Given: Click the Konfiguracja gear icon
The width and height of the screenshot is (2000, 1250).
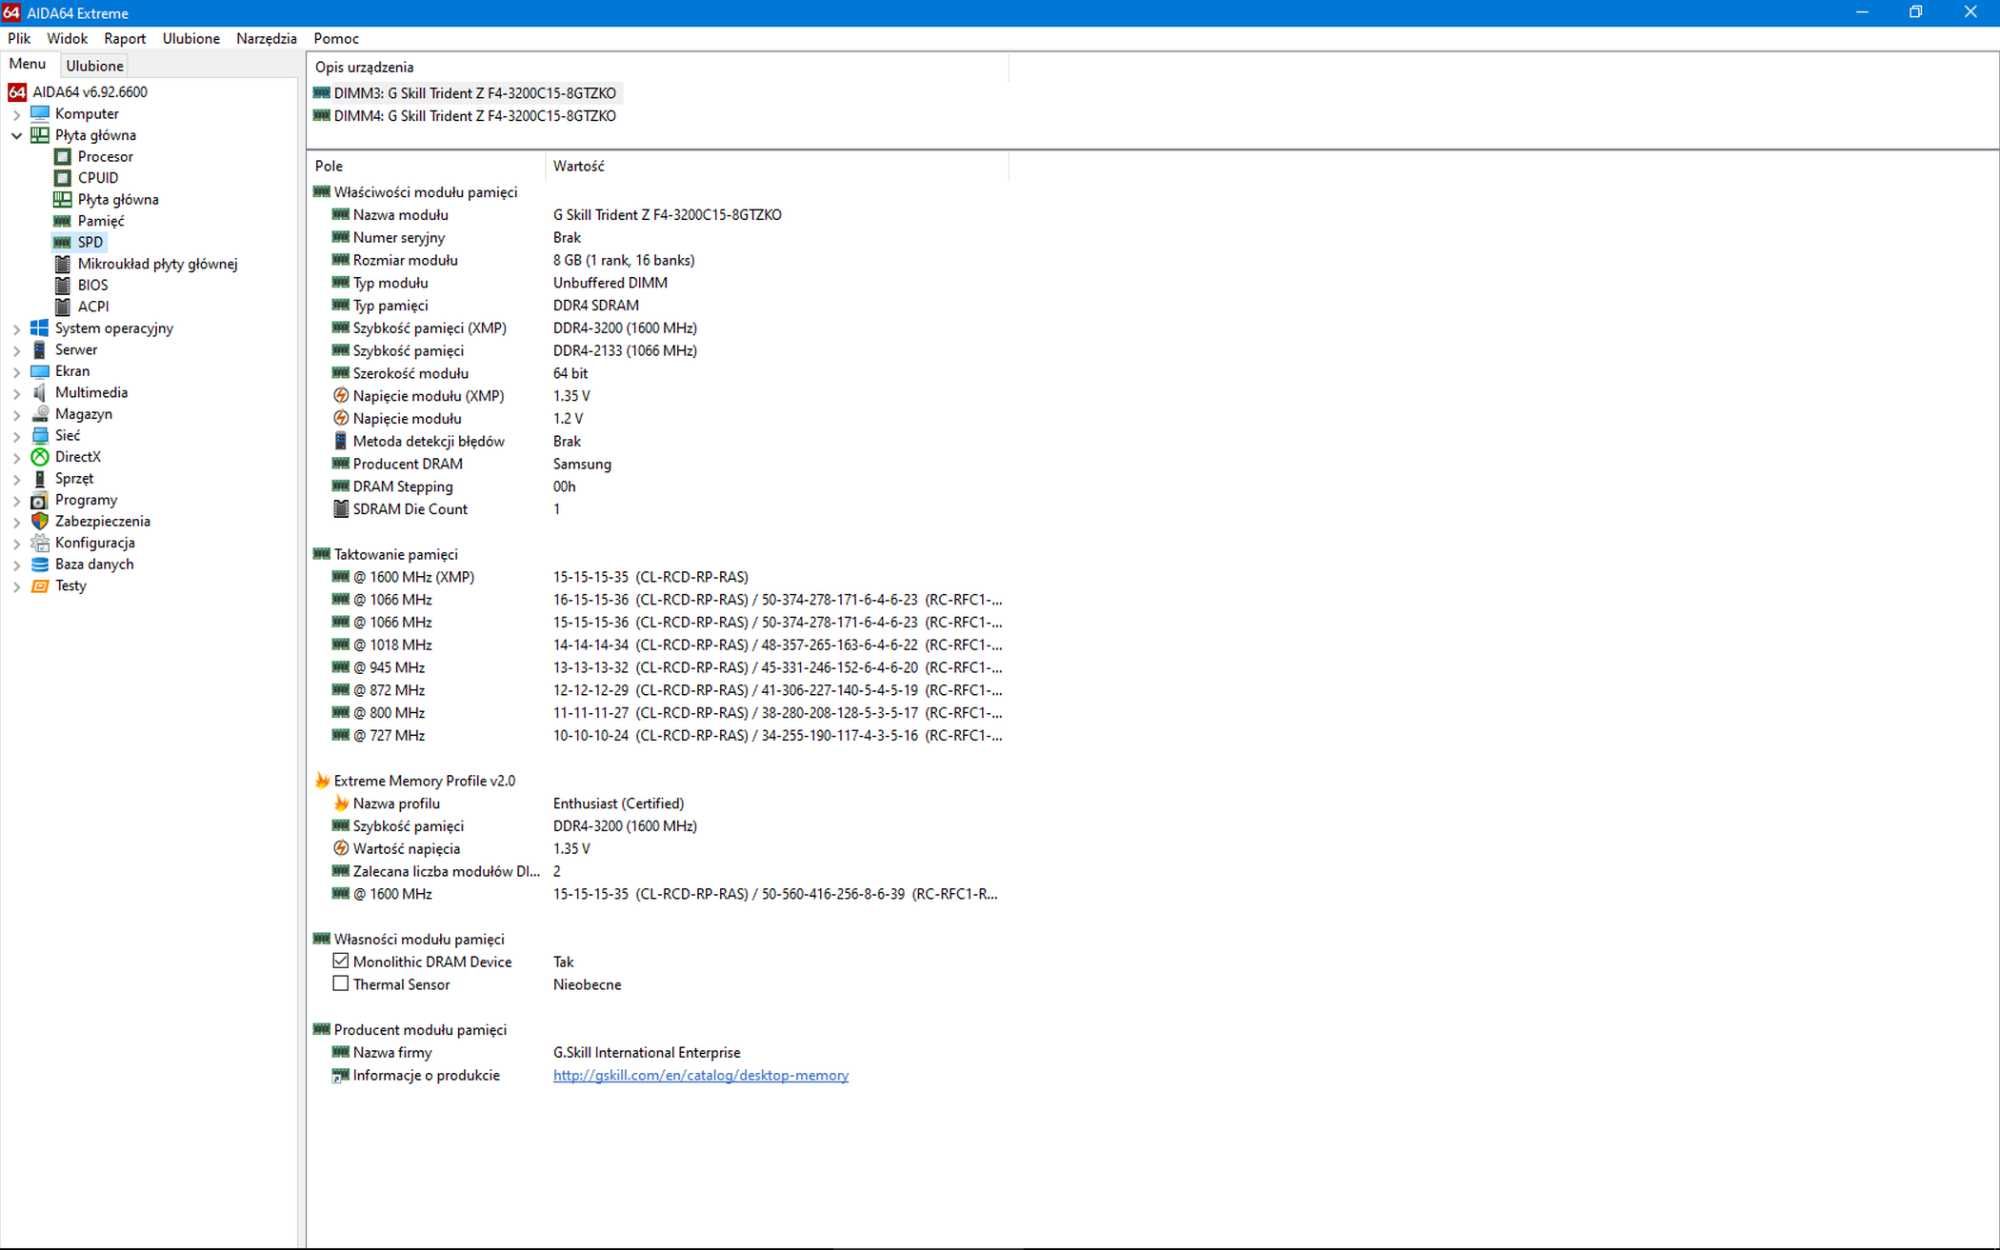Looking at the screenshot, I should coord(40,543).
